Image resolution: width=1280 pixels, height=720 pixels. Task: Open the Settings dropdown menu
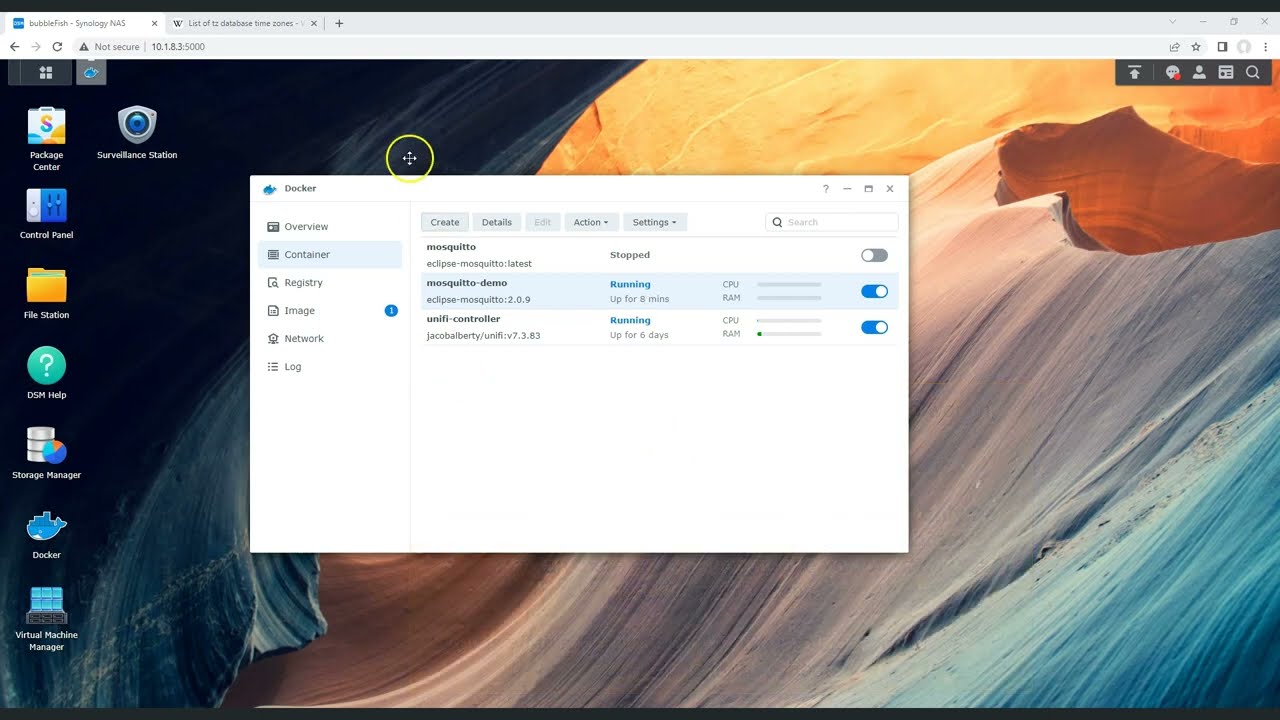pos(654,222)
